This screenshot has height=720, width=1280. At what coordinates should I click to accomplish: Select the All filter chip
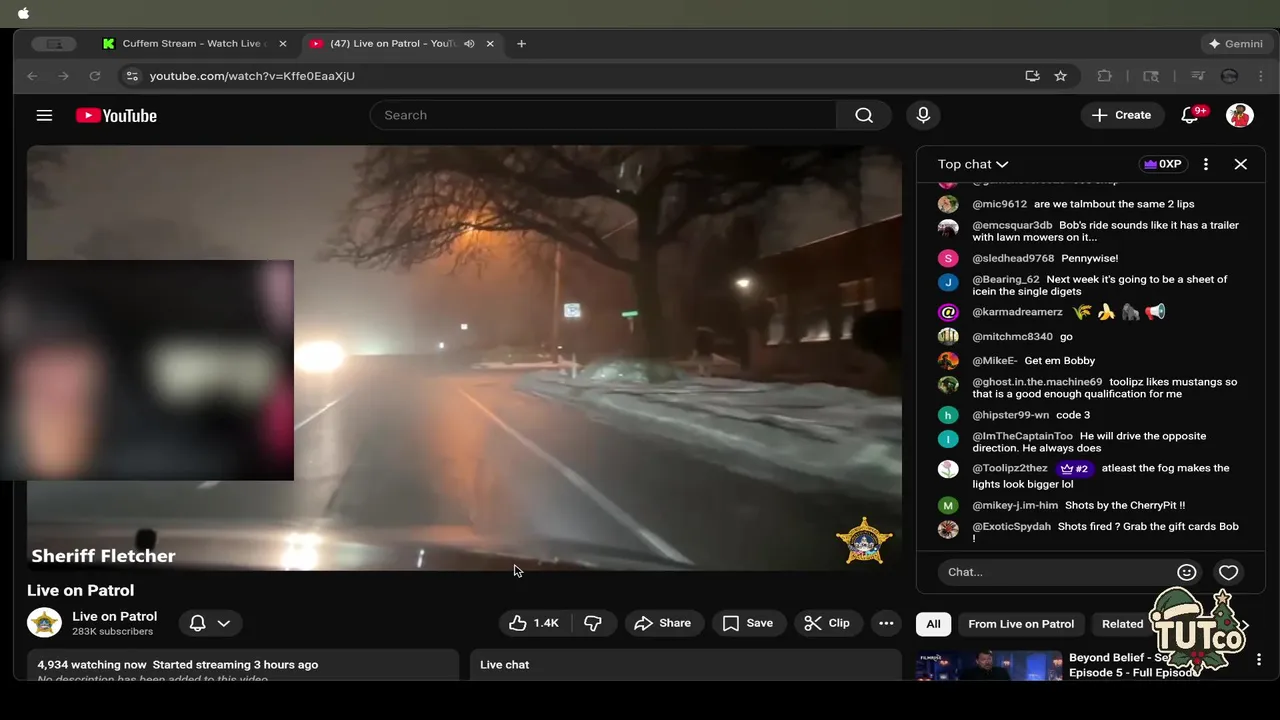[933, 624]
